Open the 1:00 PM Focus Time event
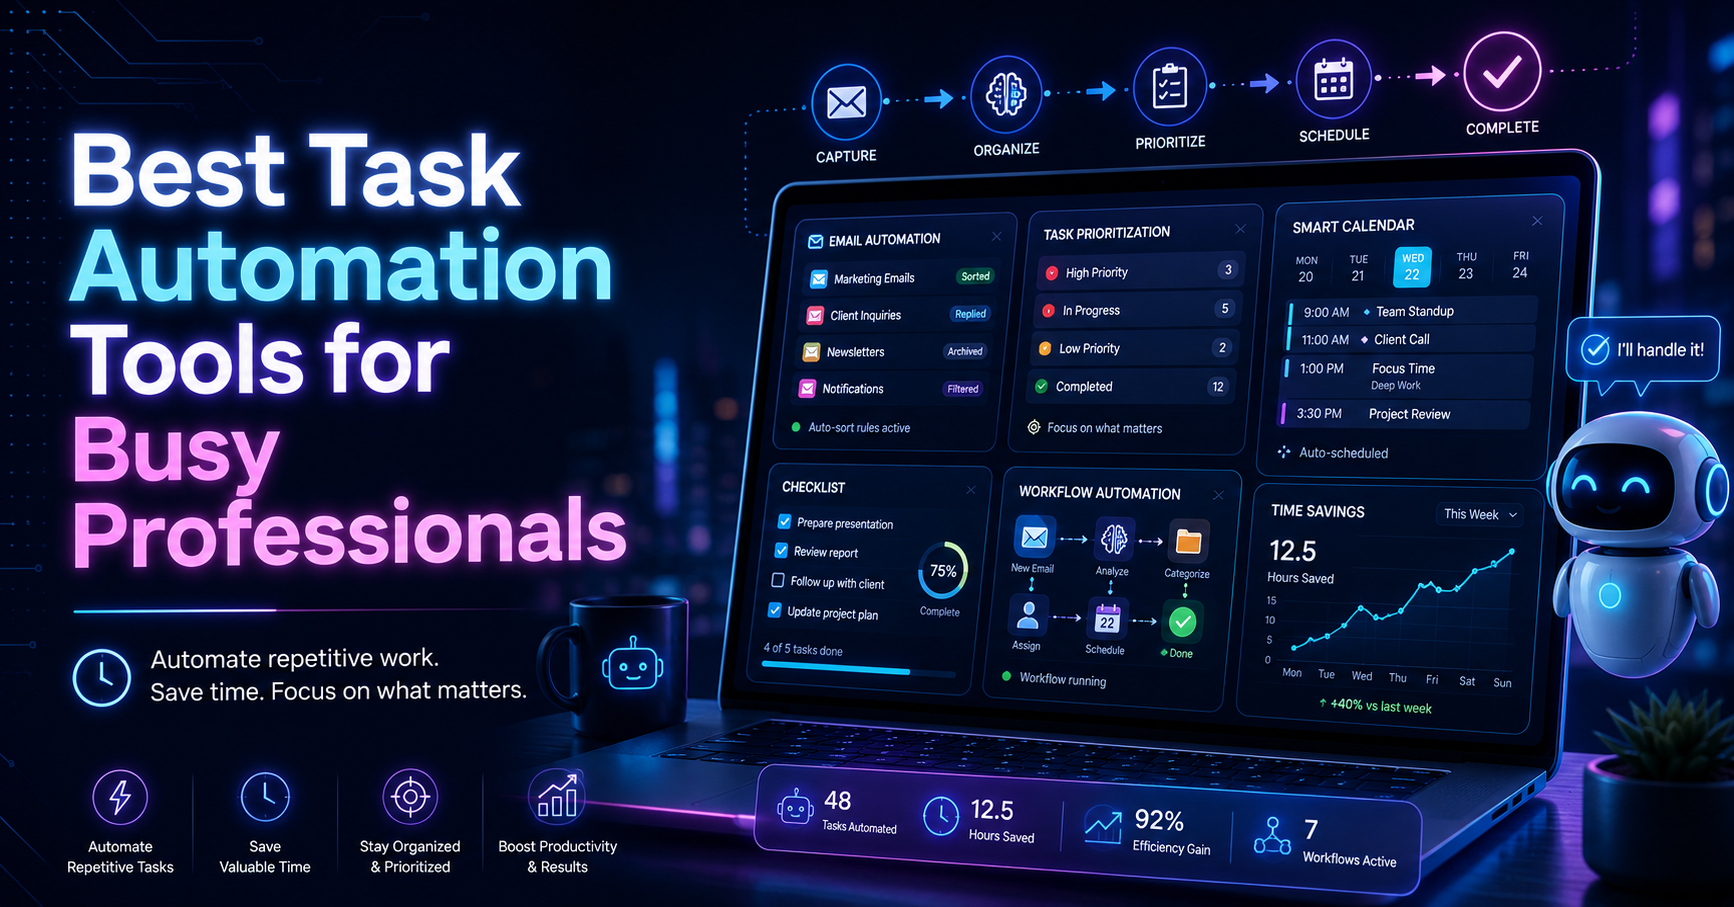Viewport: 1734px width, 907px height. pyautogui.click(x=1409, y=377)
